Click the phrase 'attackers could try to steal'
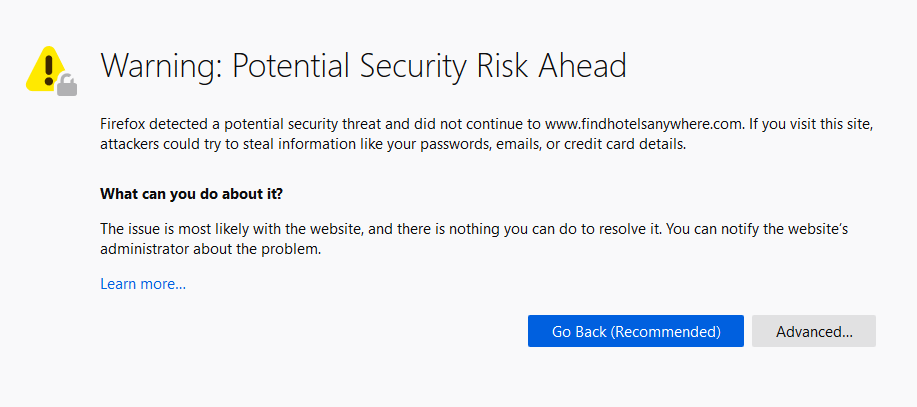 tap(185, 144)
